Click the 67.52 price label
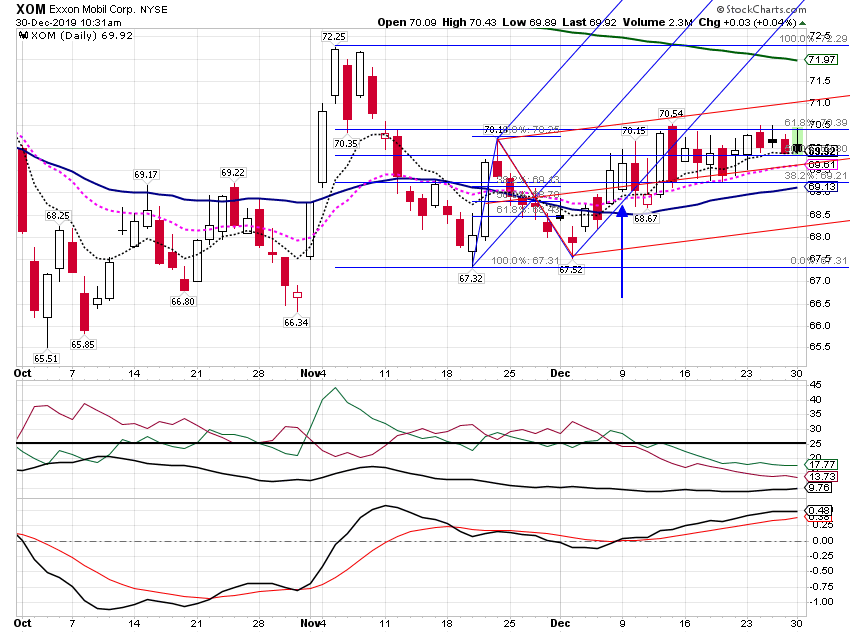 [571, 269]
